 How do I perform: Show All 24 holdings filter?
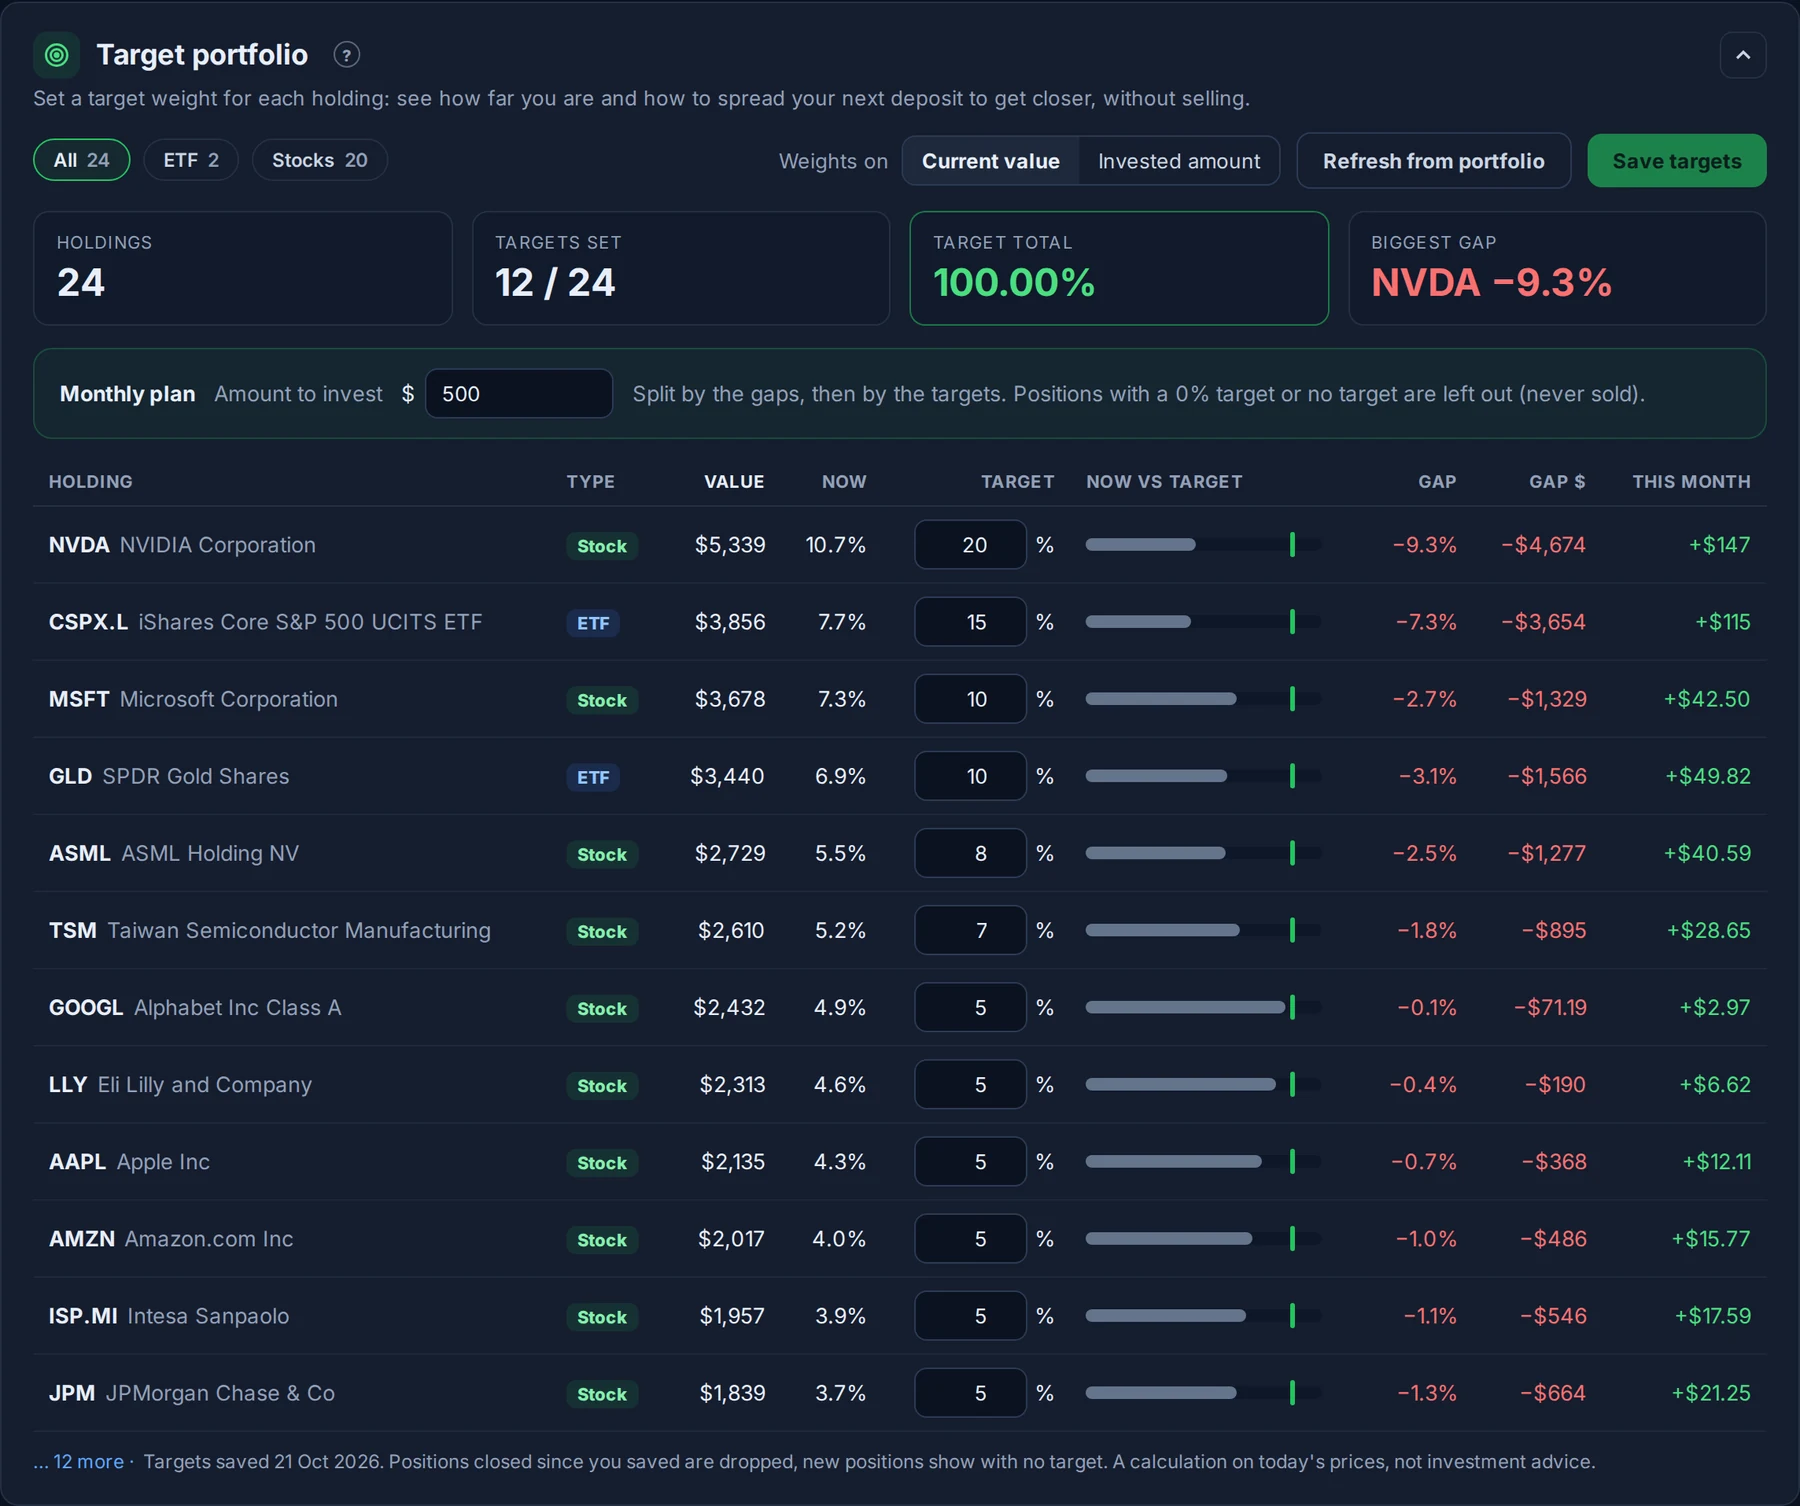pos(82,160)
